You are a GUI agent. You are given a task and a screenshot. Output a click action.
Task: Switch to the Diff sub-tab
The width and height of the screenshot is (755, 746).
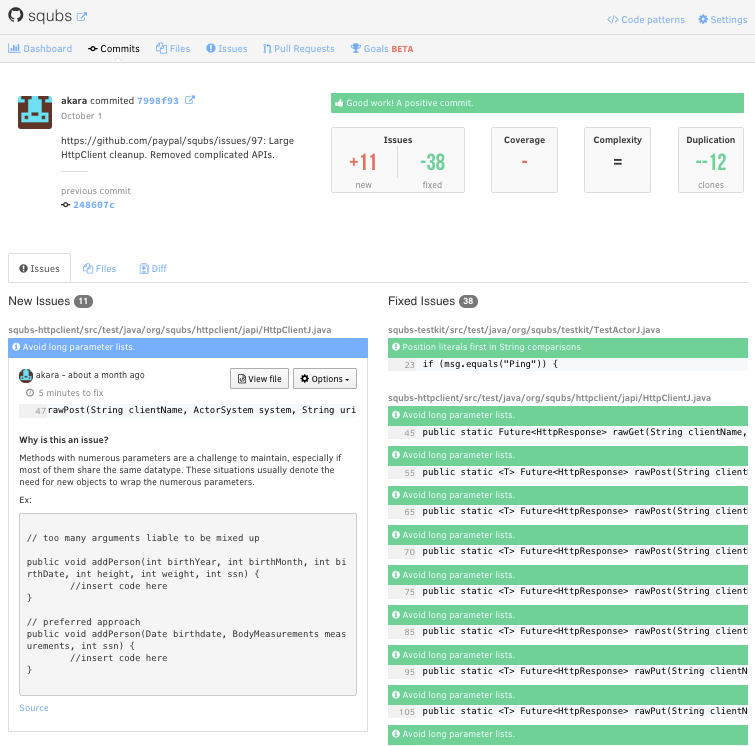153,269
